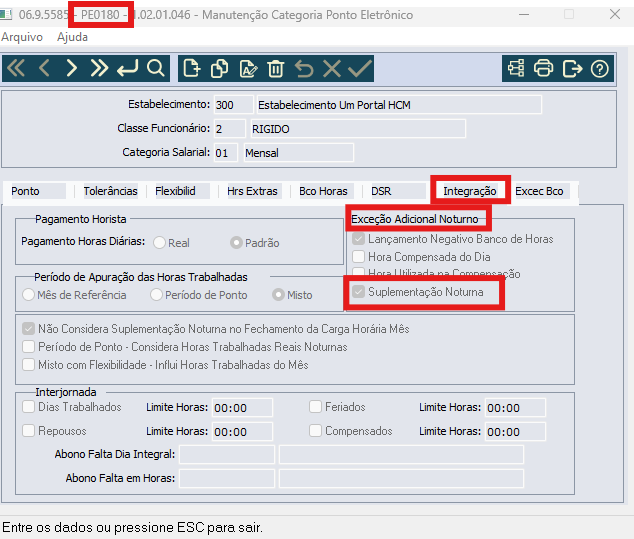This screenshot has width=634, height=539.
Task: Go to next record arrow
Action: pyautogui.click(x=72, y=68)
